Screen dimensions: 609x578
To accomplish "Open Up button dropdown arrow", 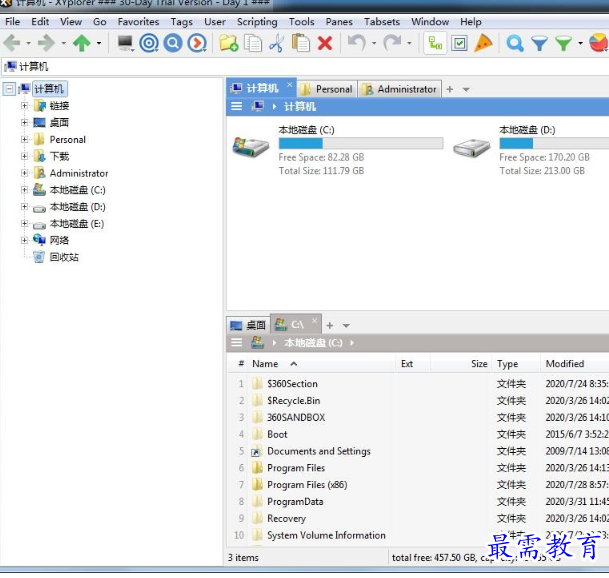I will click(99, 43).
